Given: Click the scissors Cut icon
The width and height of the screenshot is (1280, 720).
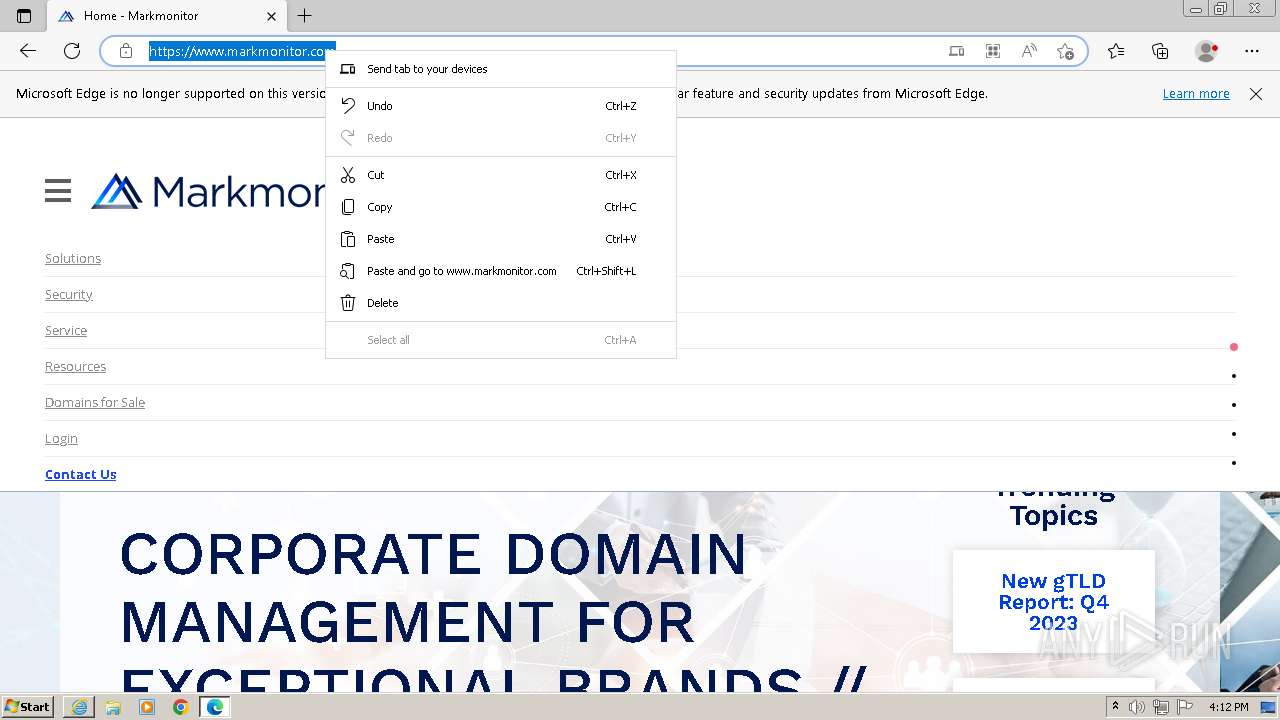Looking at the screenshot, I should click(348, 175).
